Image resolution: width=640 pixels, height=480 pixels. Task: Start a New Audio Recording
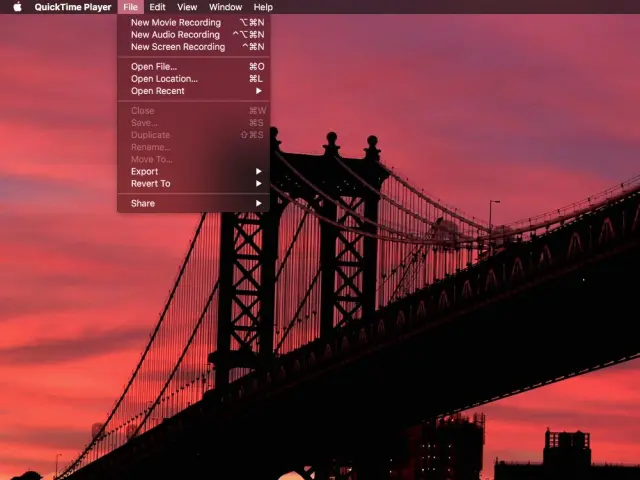(193, 35)
